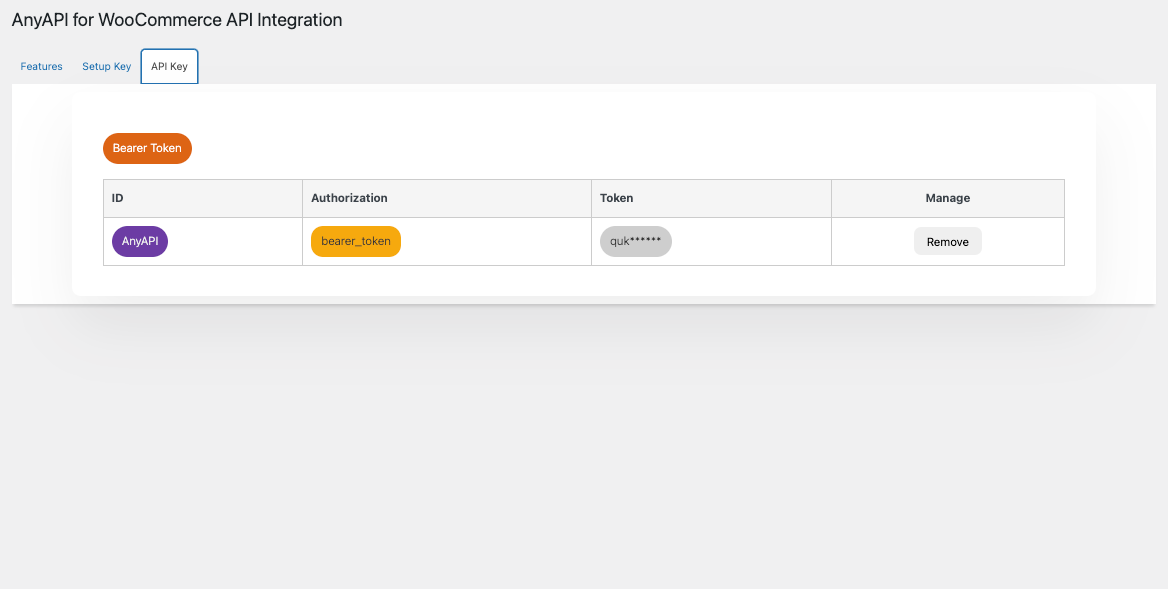
Task: Click the ID column header
Action: [118, 199]
